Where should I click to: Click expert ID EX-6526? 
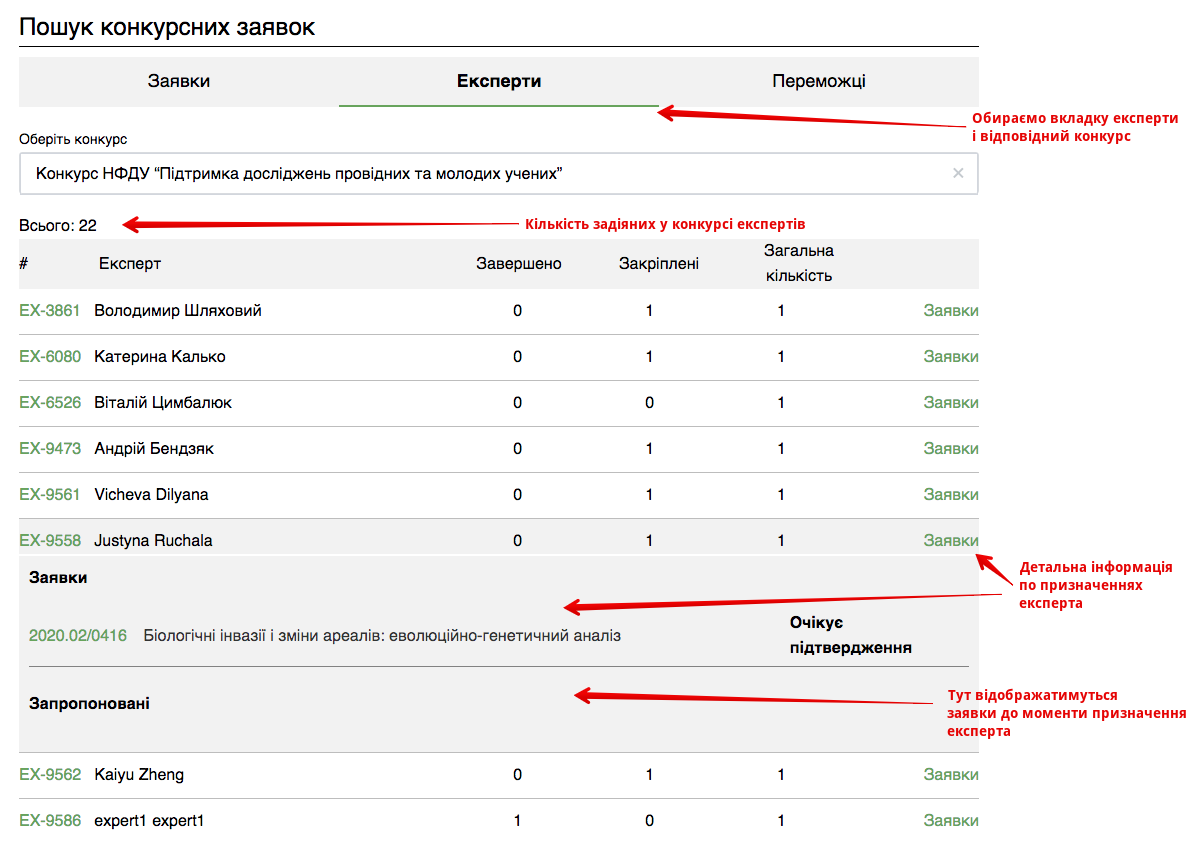[49, 403]
